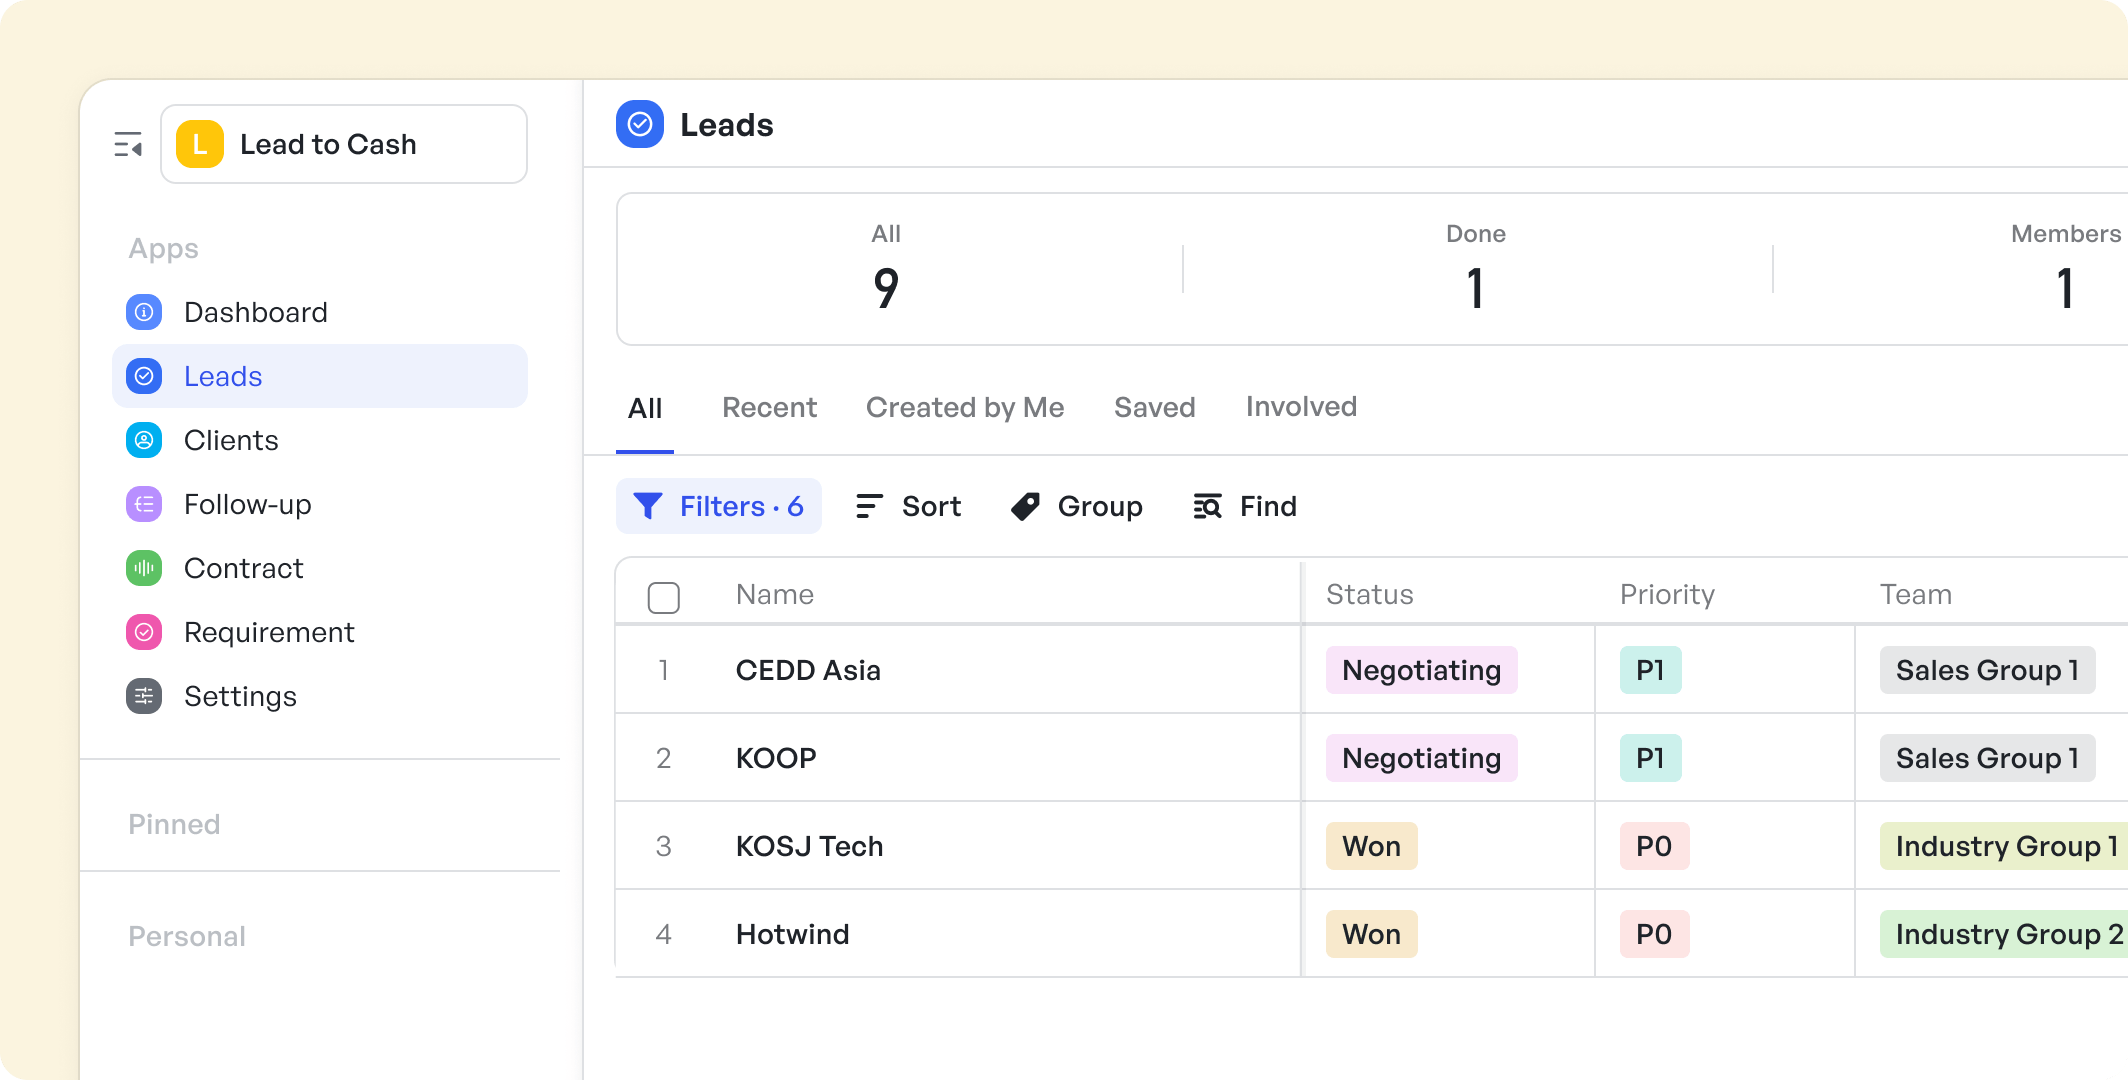Screen dimensions: 2128x1080
Task: Click the Personal section label
Action: 187,936
